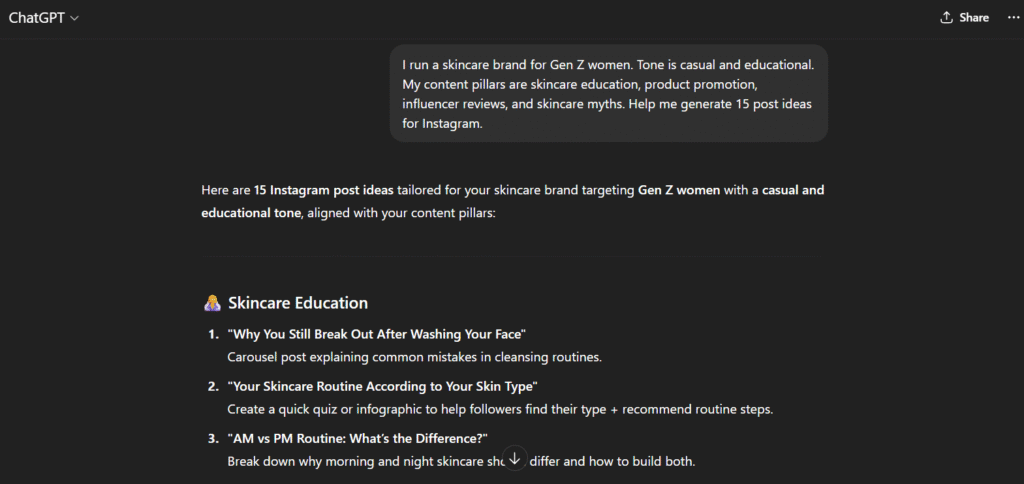Viewport: 1024px width, 484px height.
Task: Click the ChatGPT title label
Action: pos(37,18)
